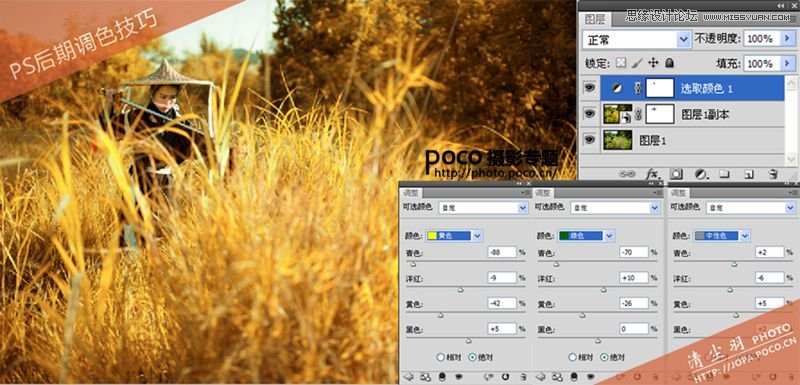This screenshot has width=800, height=385.
Task: Select the 图层1 layer thumbnail
Action: [617, 140]
